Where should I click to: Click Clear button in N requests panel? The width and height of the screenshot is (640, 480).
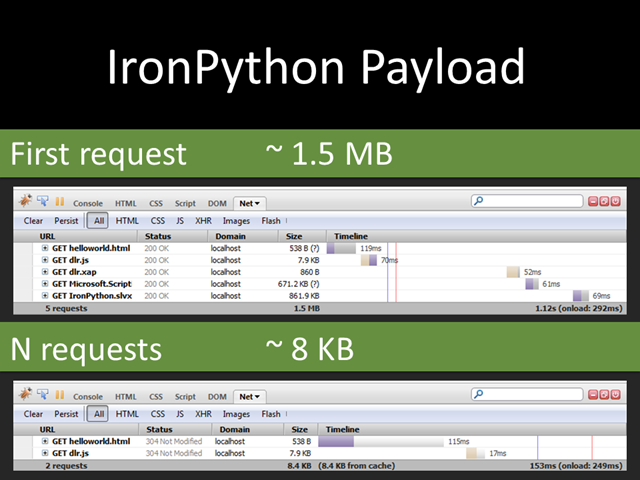tap(33, 414)
